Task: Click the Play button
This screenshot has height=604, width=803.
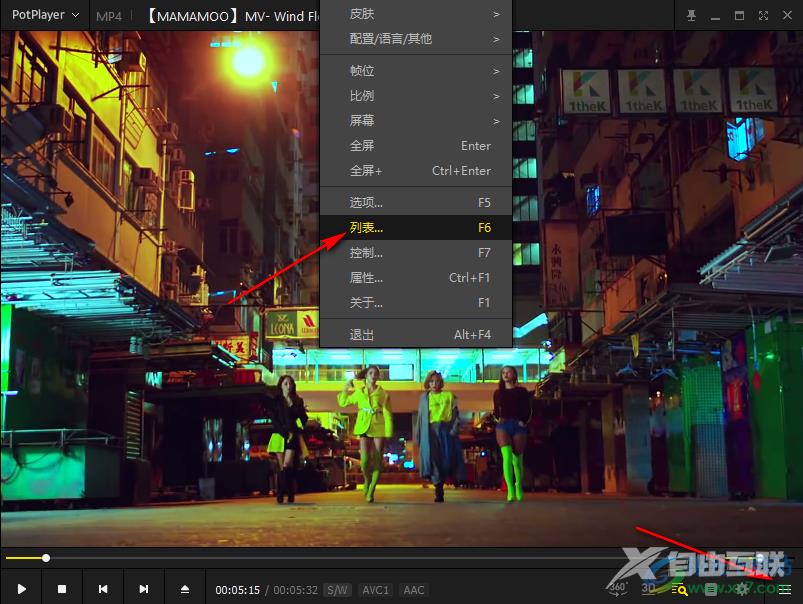Action: tap(22, 589)
